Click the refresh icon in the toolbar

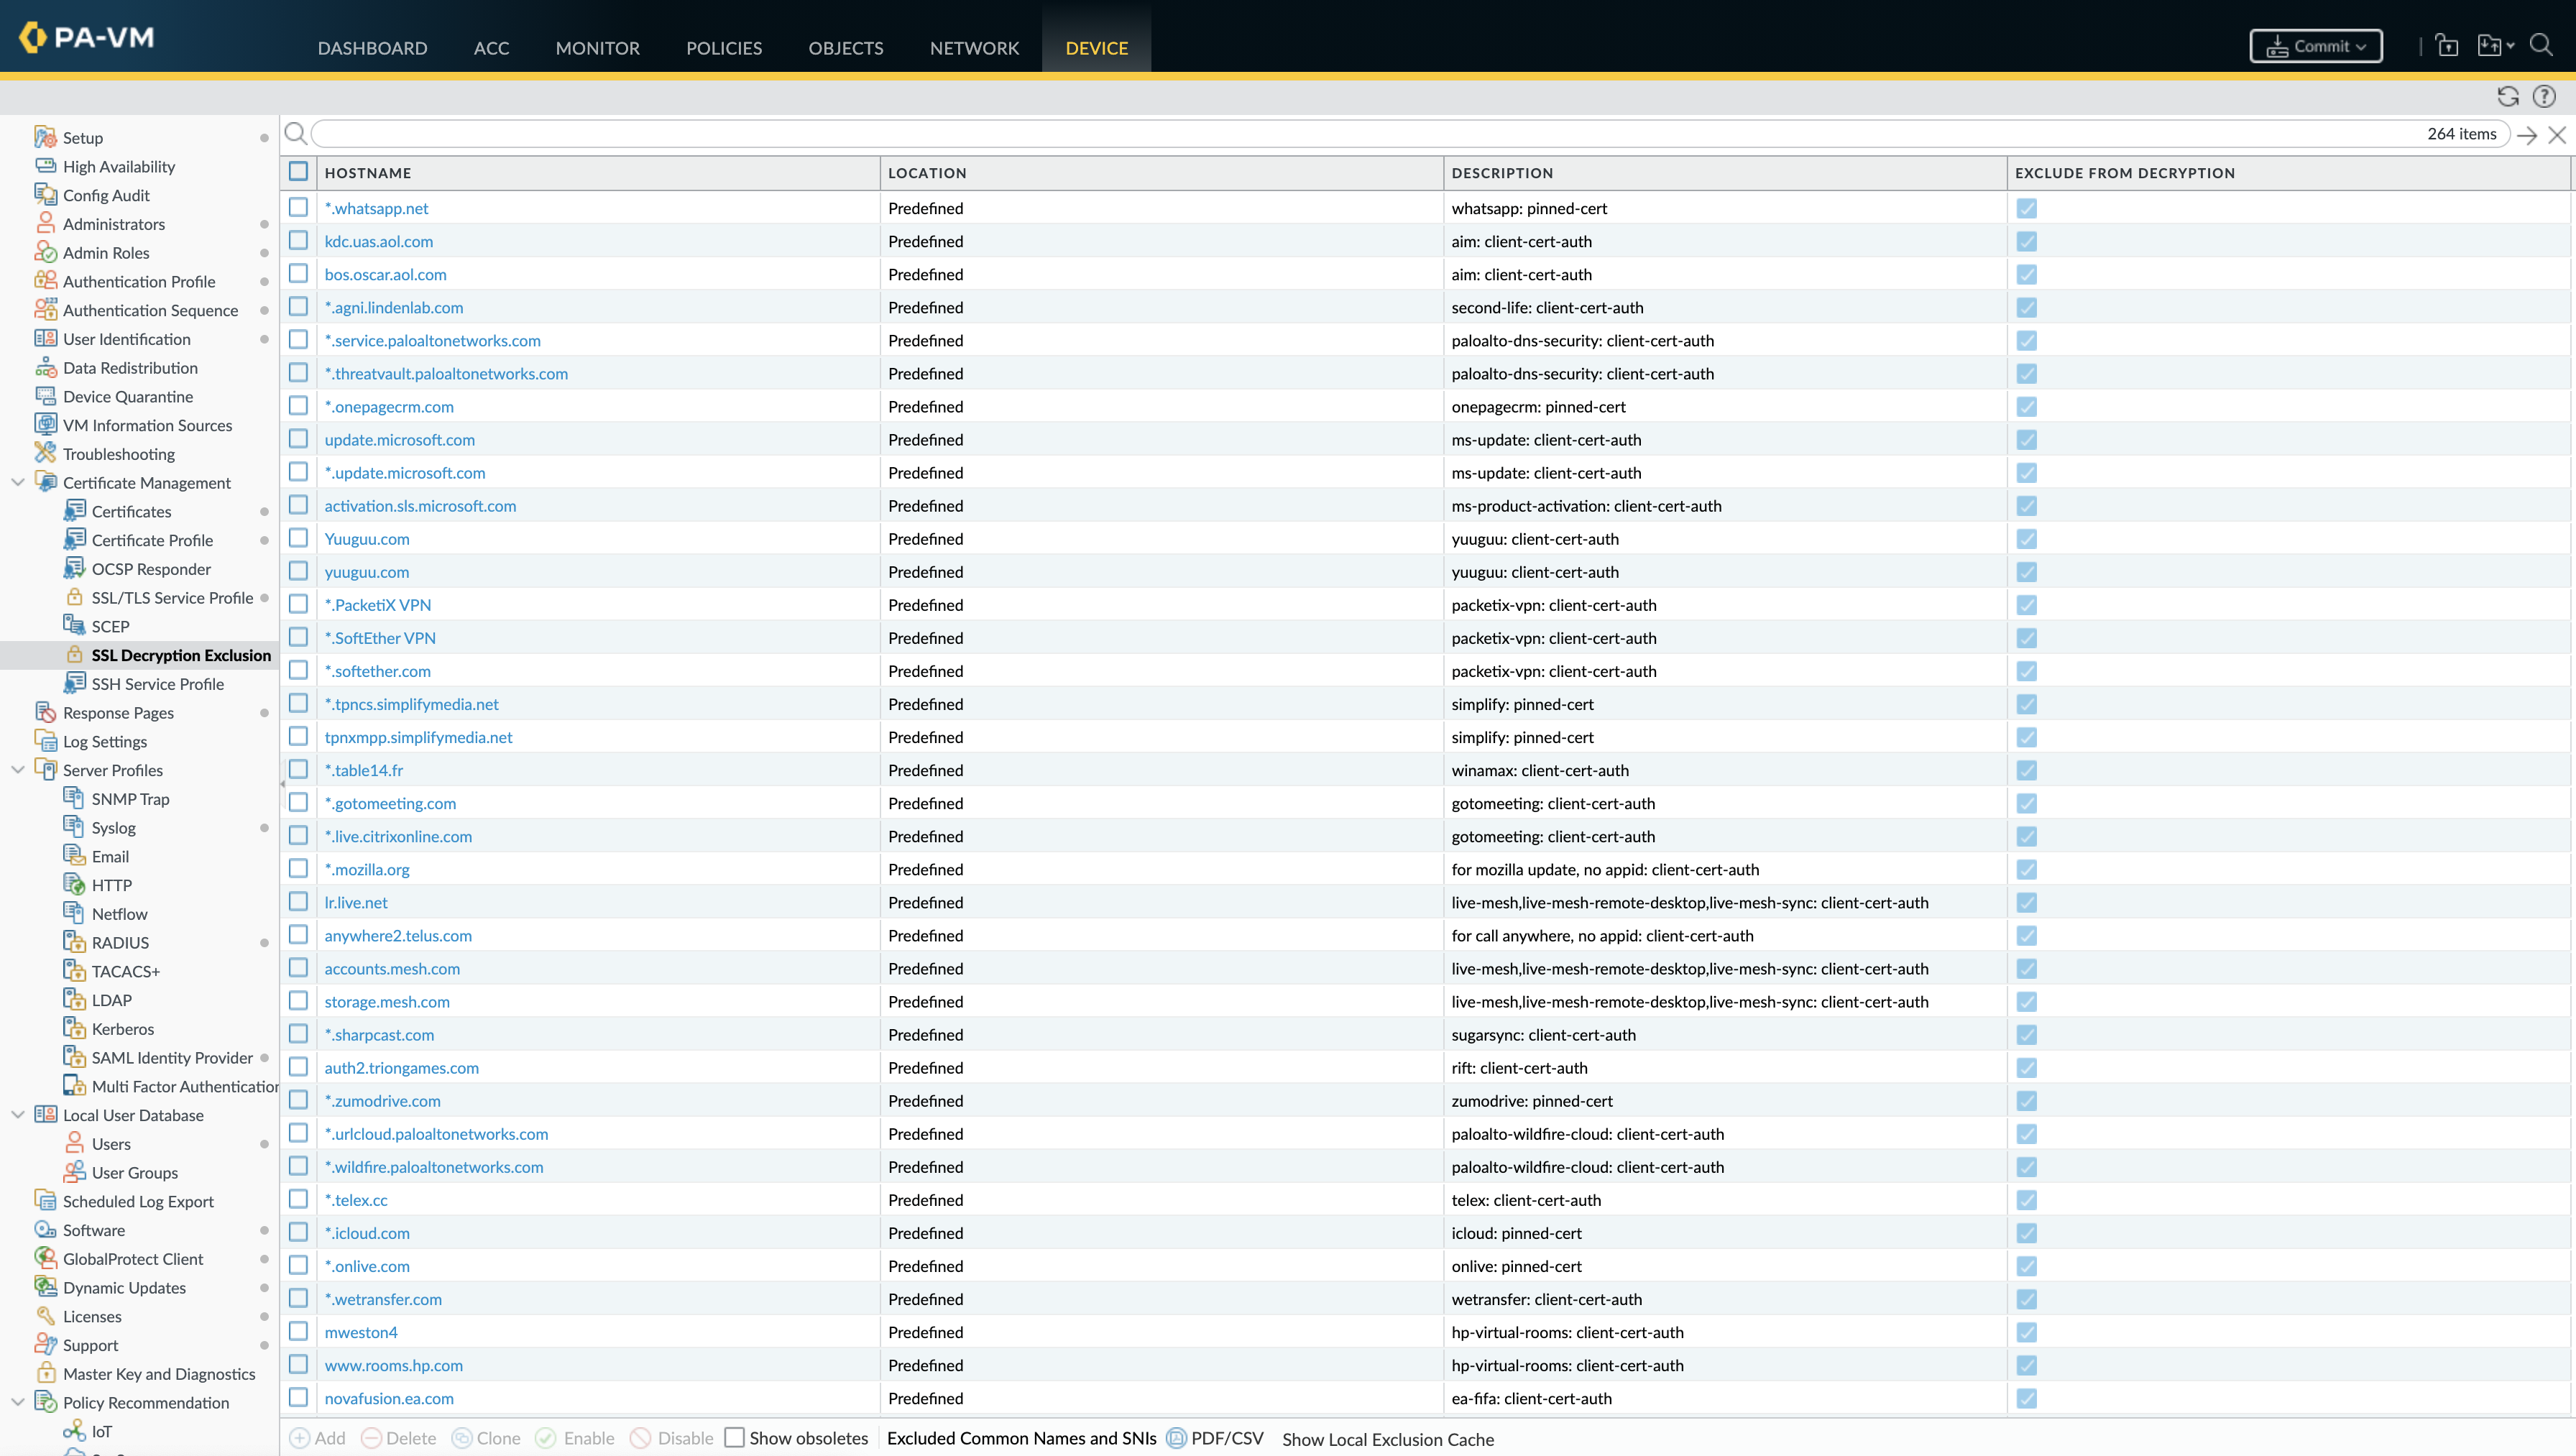point(2508,96)
